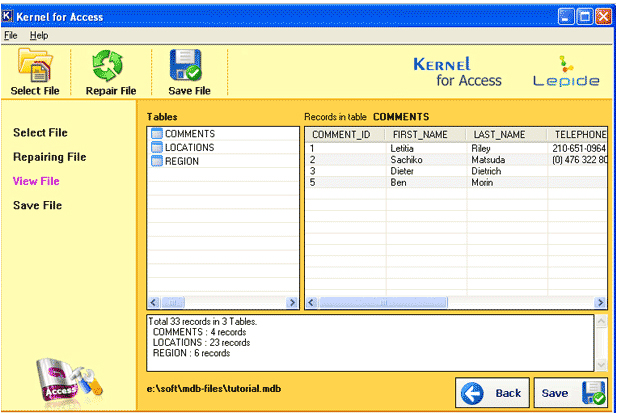This screenshot has width=621, height=413.
Task: Click comment ID cell 1
Action: click(312, 148)
